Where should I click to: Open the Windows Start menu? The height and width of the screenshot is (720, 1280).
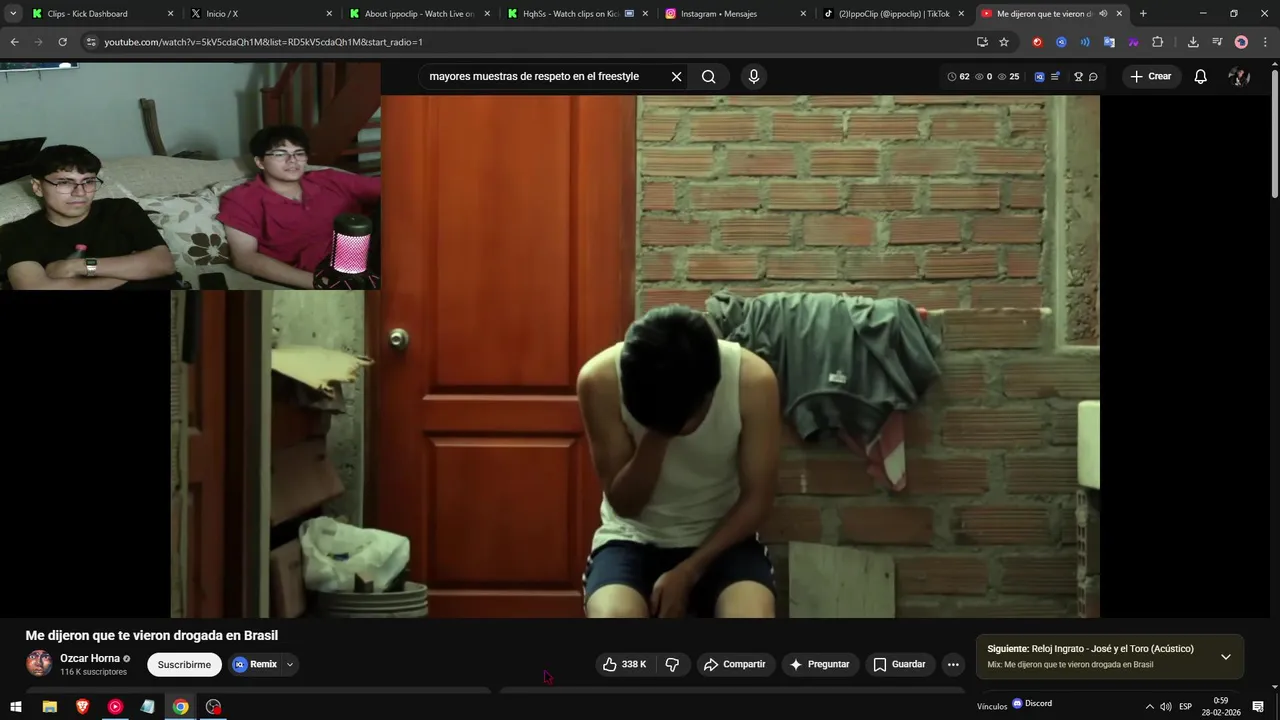(x=16, y=707)
